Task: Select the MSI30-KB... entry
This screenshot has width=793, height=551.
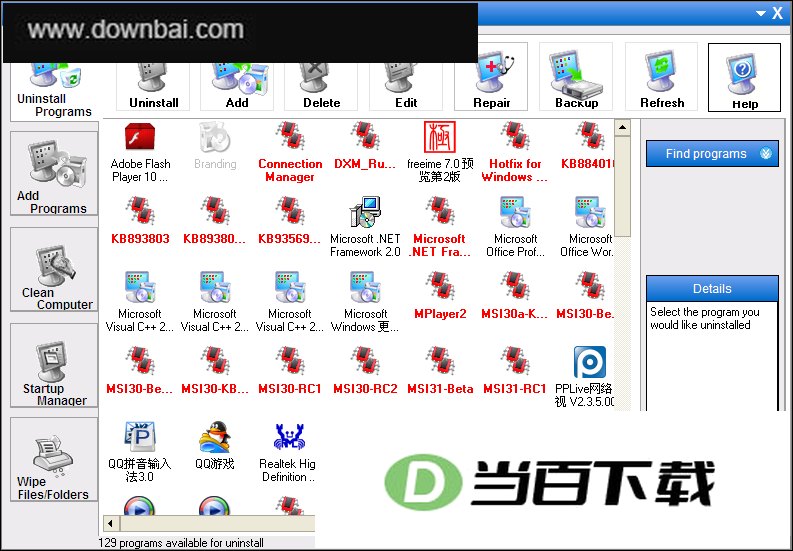Action: [x=215, y=370]
